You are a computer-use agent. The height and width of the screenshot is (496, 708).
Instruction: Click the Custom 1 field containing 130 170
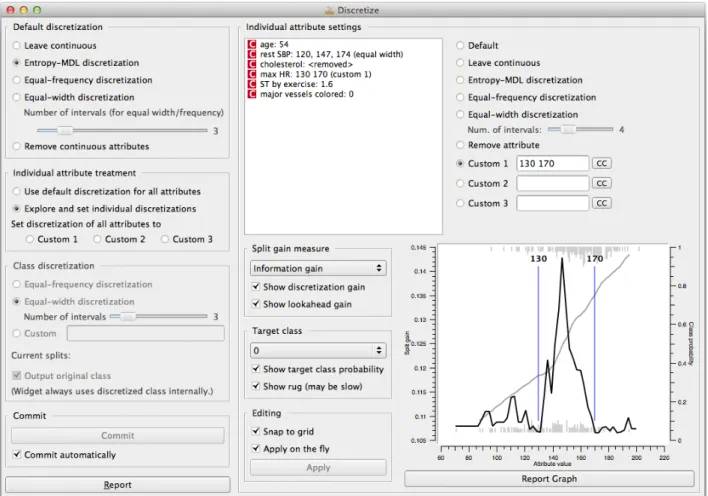click(x=553, y=164)
